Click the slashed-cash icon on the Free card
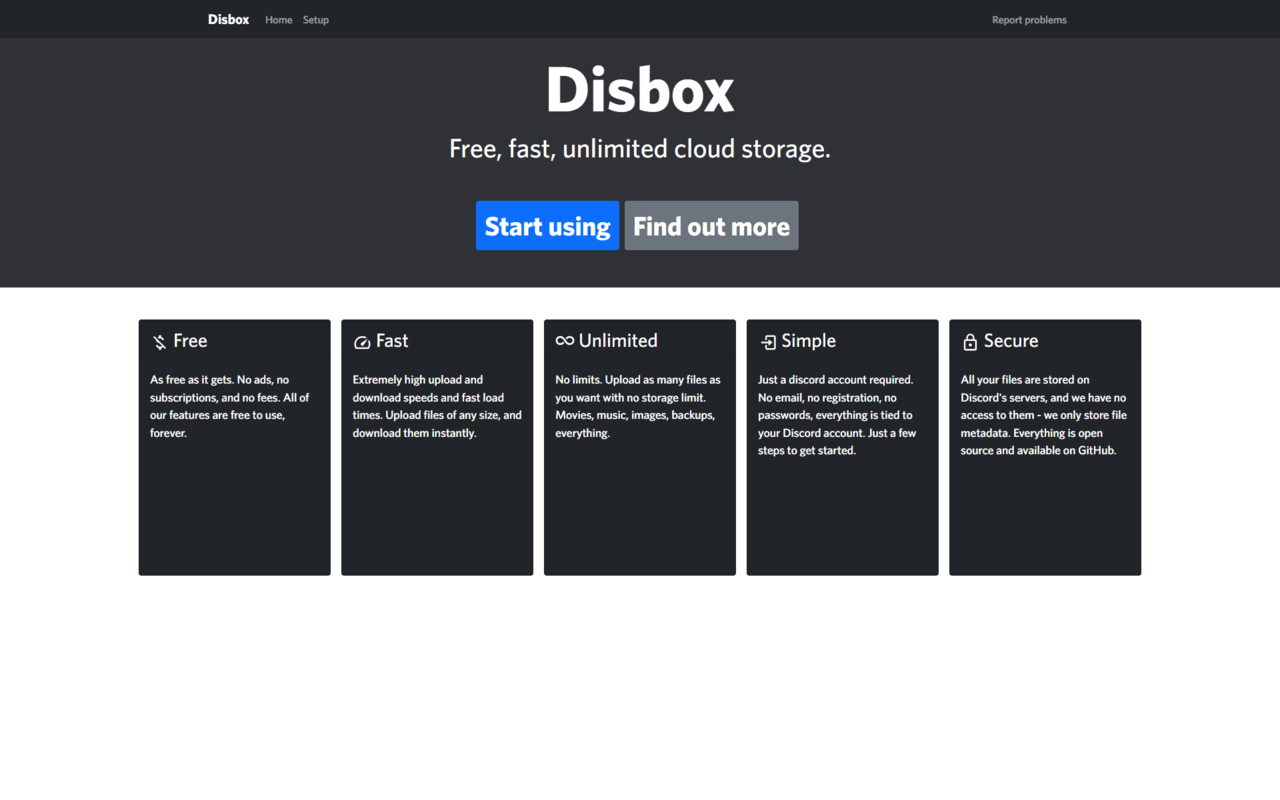 click(159, 341)
